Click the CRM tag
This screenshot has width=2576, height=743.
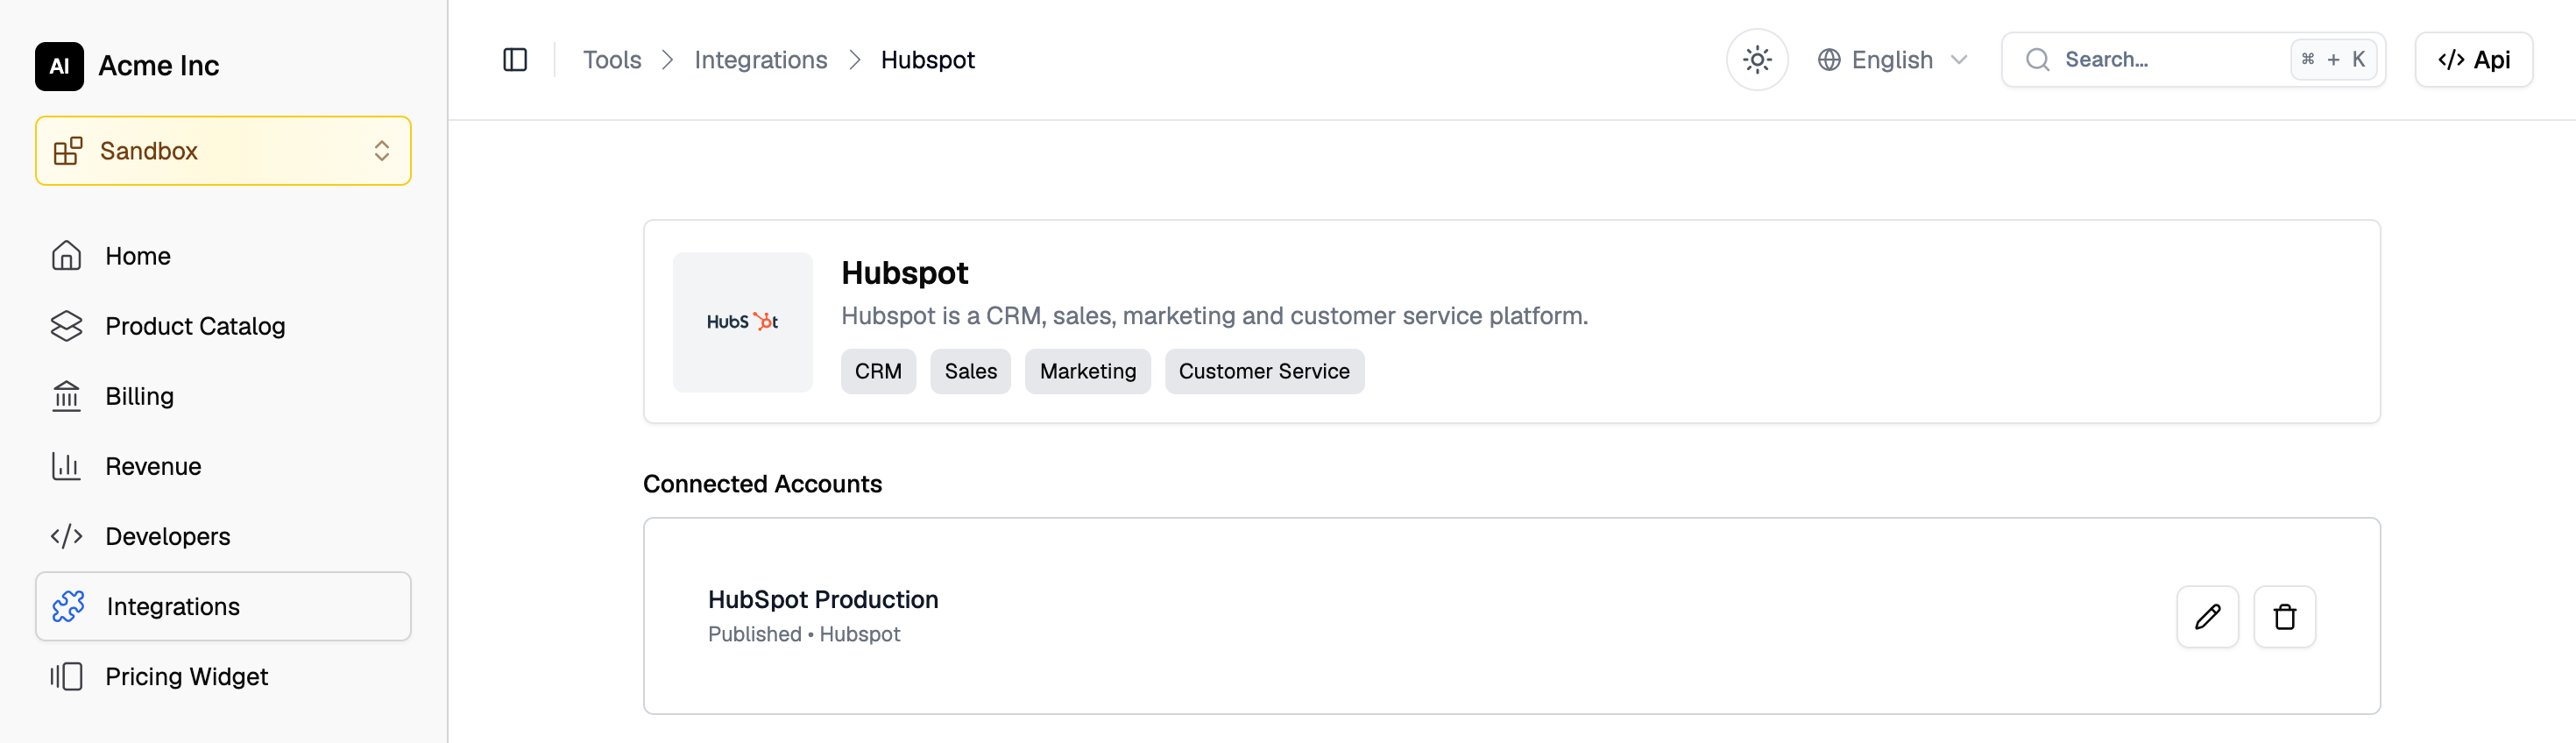[x=878, y=371]
